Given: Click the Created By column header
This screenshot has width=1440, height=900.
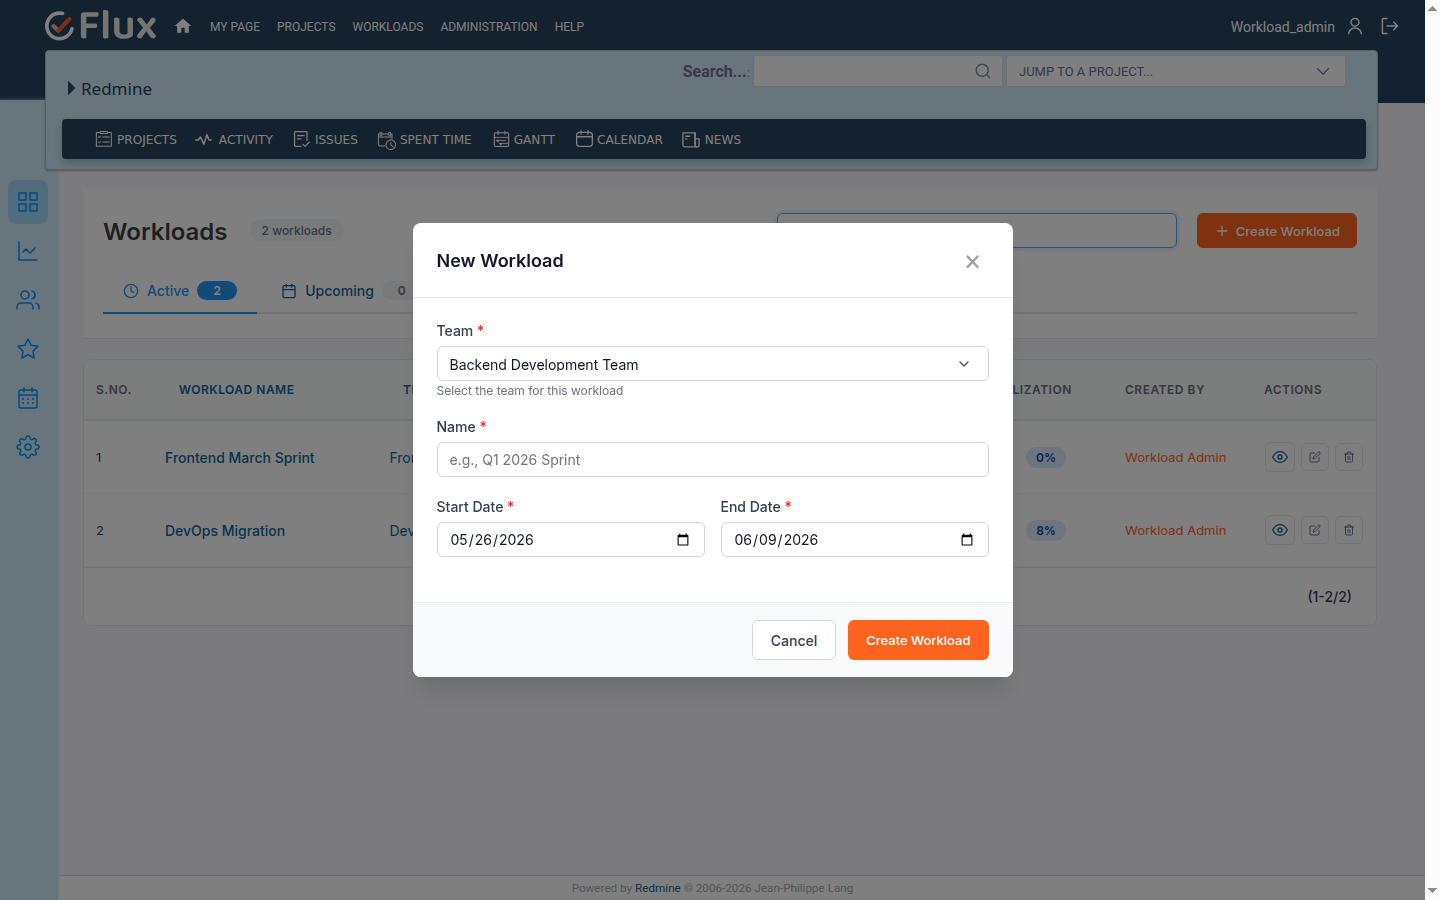Looking at the screenshot, I should point(1164,390).
